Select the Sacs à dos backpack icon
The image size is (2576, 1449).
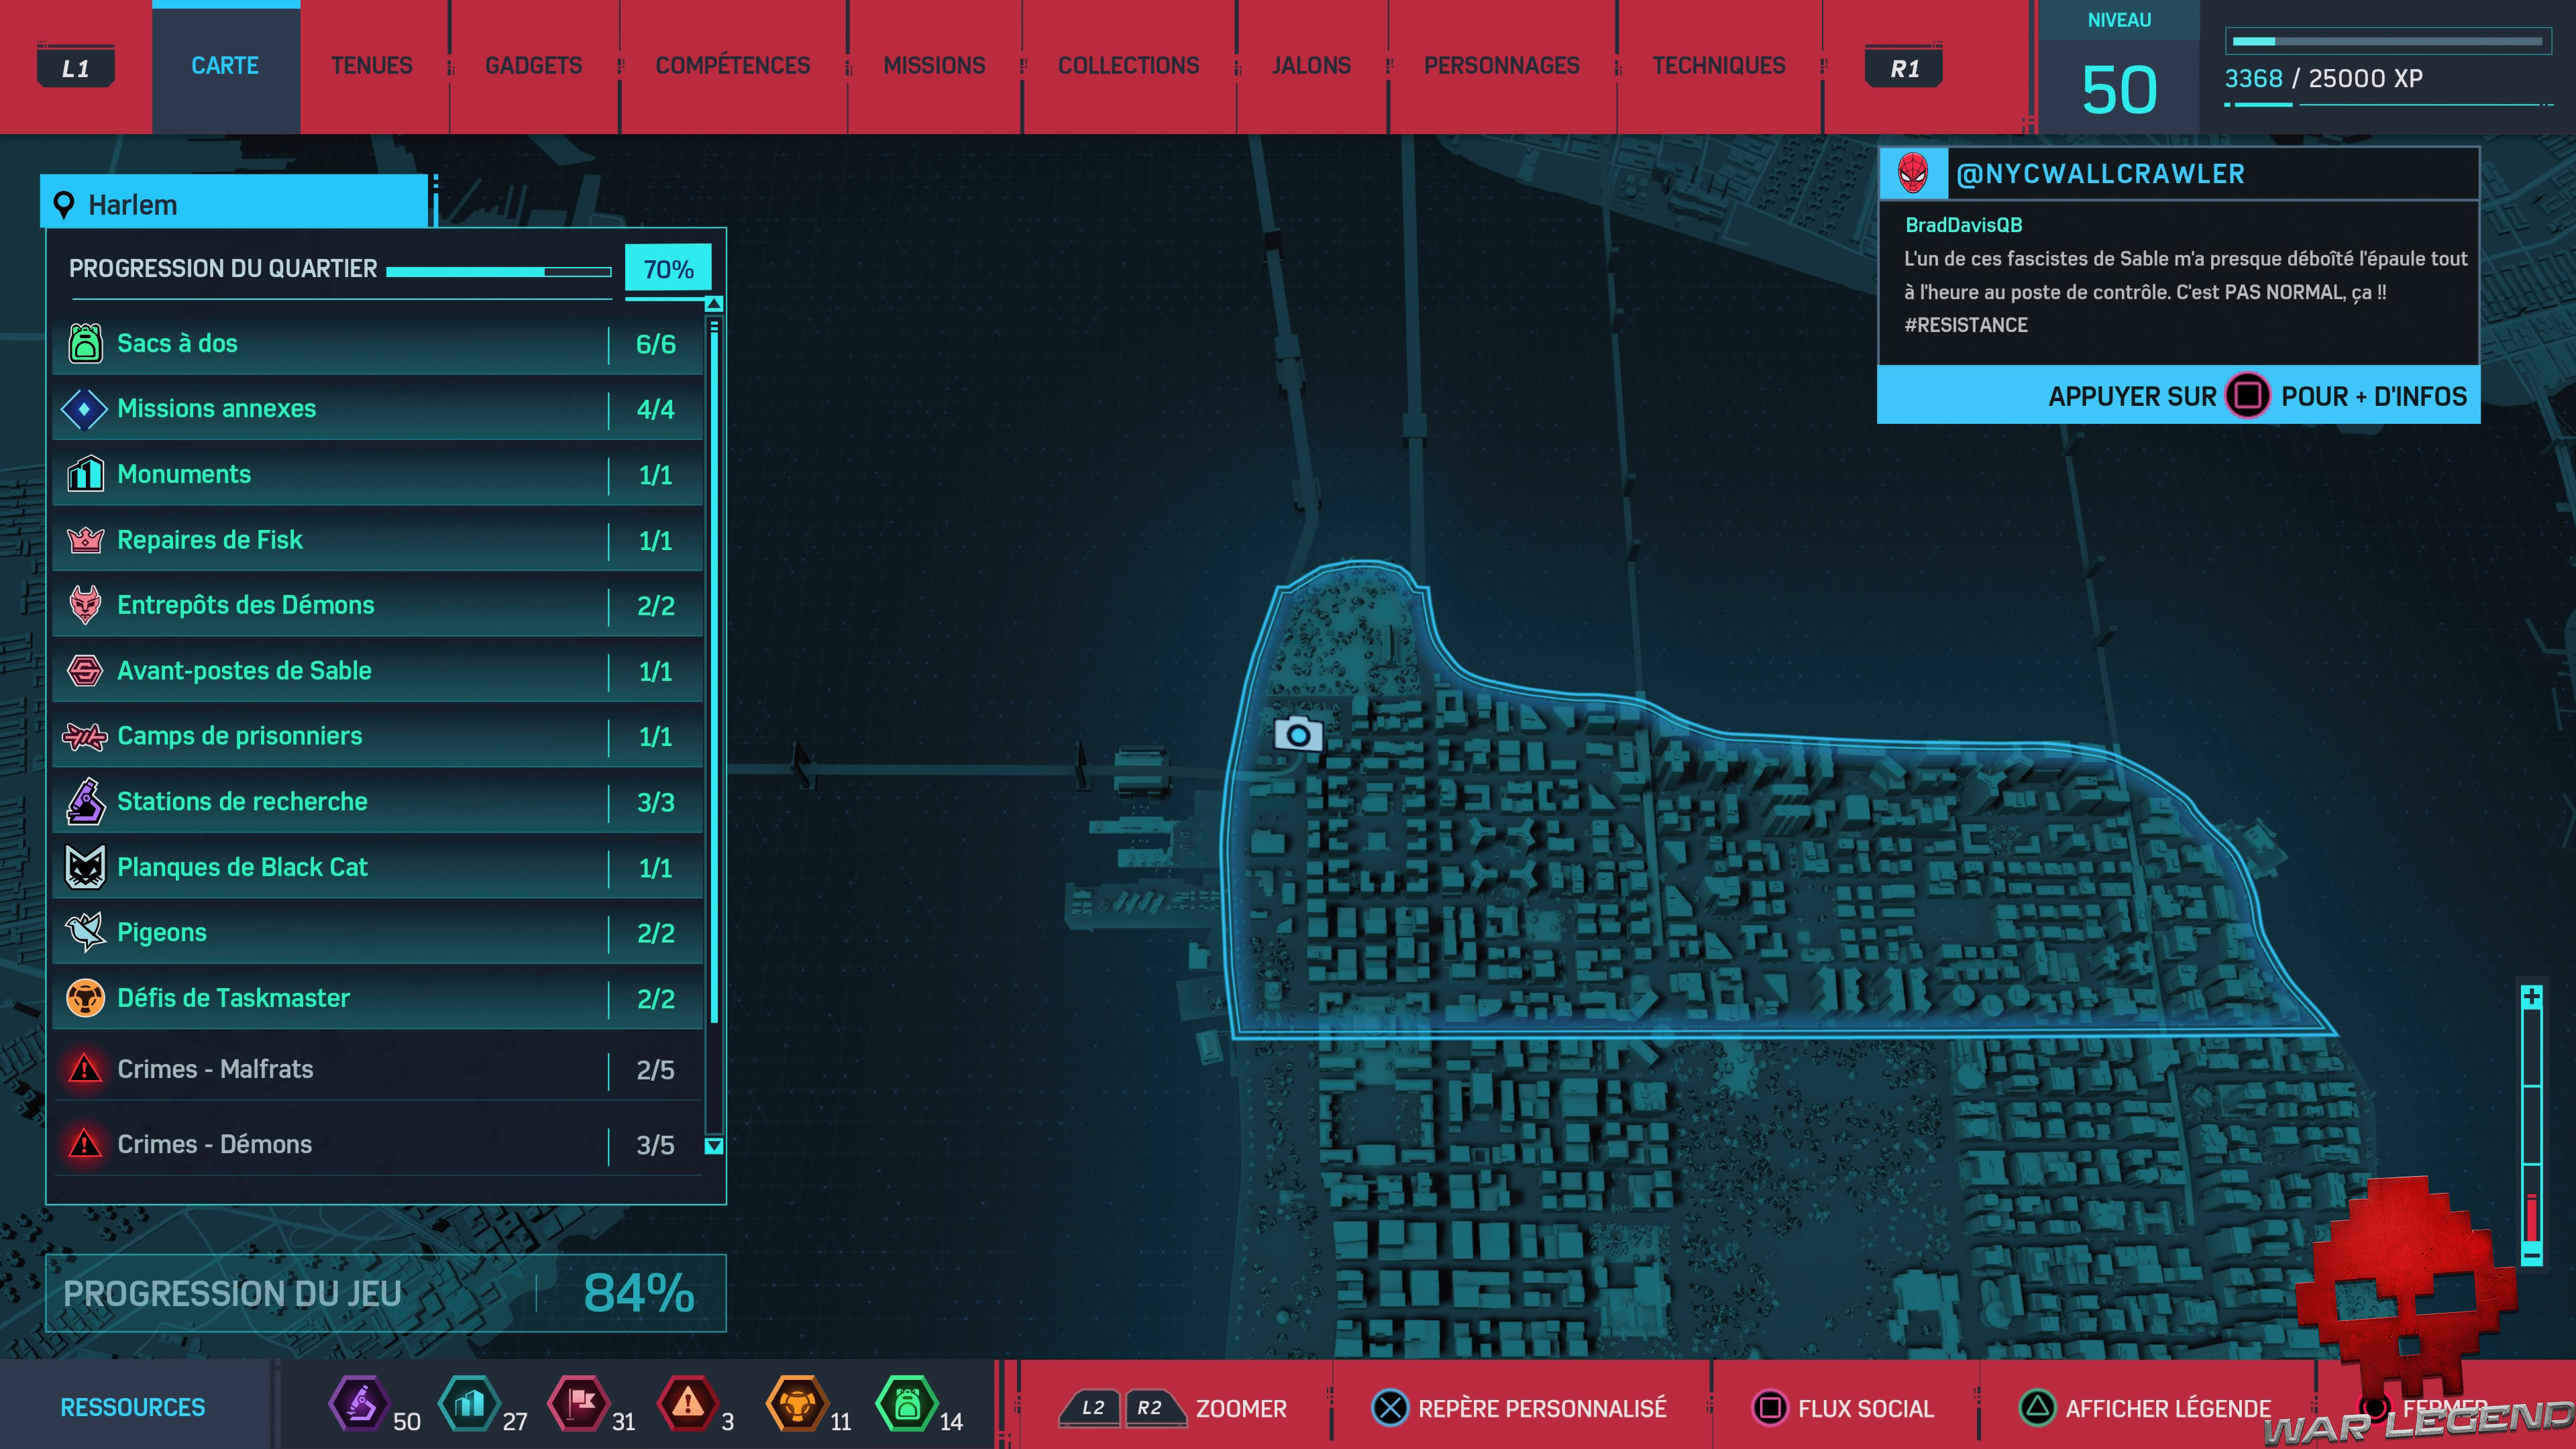[85, 343]
